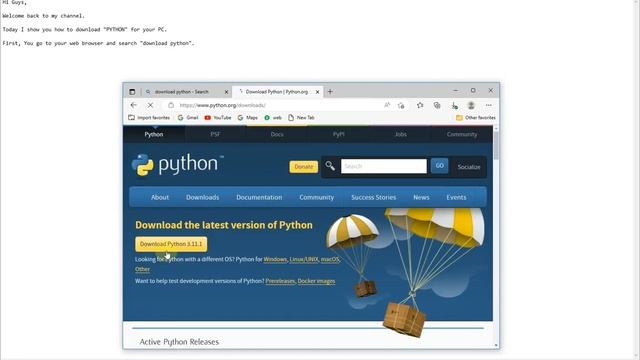Viewport: 640px width, 360px height.
Task: View site info lock icon in address bar
Action: [x=171, y=105]
